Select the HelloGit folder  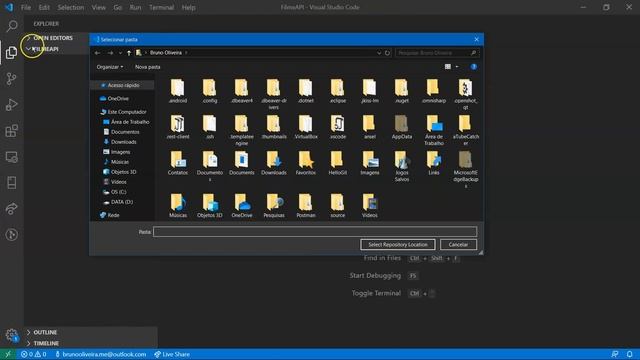pos(338,163)
